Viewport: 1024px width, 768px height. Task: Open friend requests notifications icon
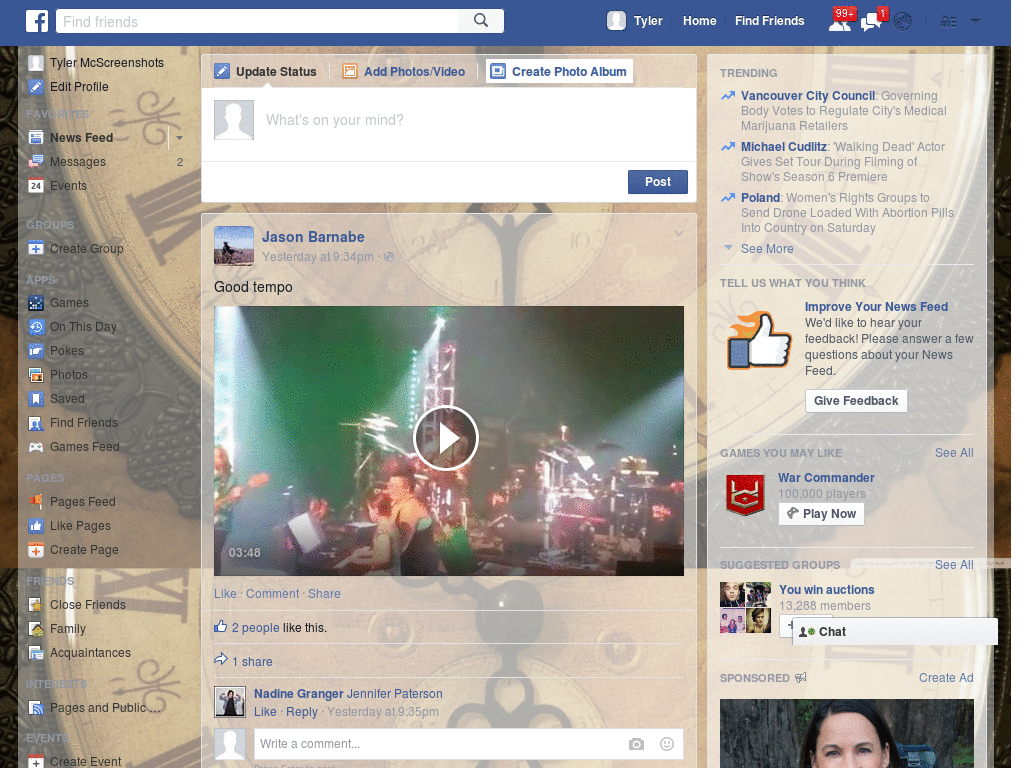pos(840,21)
